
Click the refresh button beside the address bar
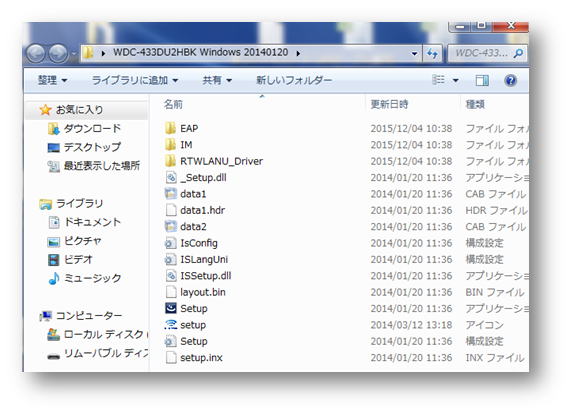(x=432, y=54)
